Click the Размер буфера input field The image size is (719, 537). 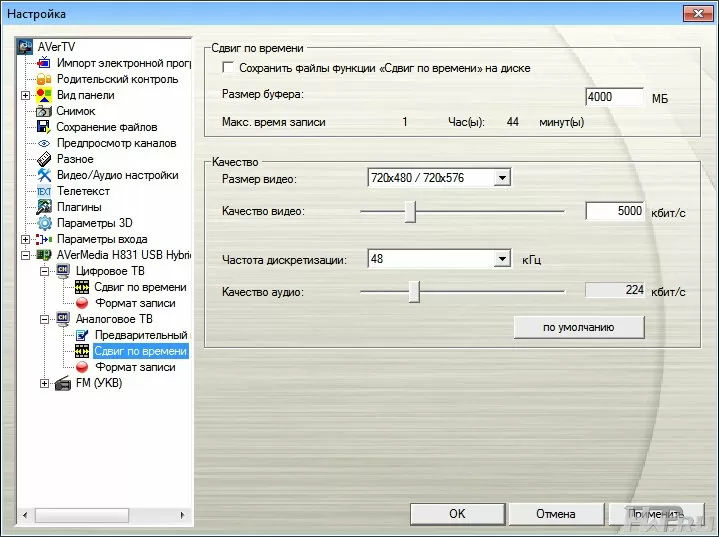click(x=613, y=97)
